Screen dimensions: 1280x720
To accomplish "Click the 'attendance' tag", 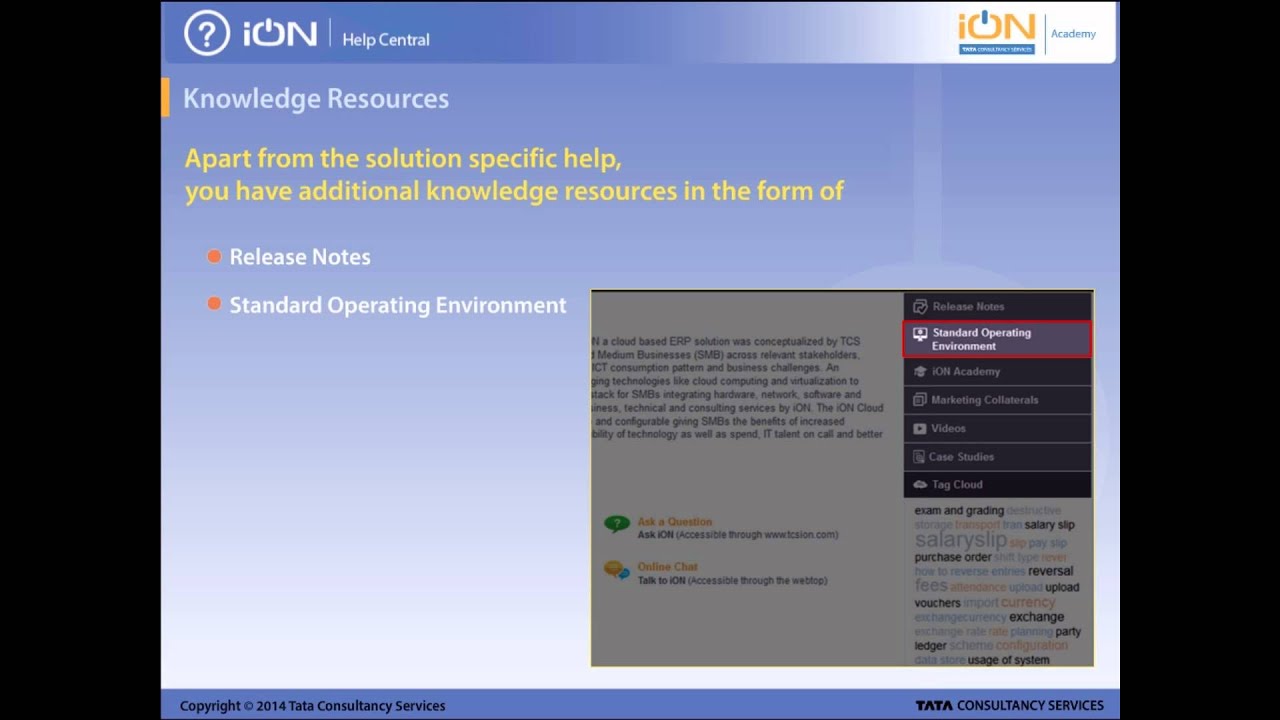I will pos(977,588).
